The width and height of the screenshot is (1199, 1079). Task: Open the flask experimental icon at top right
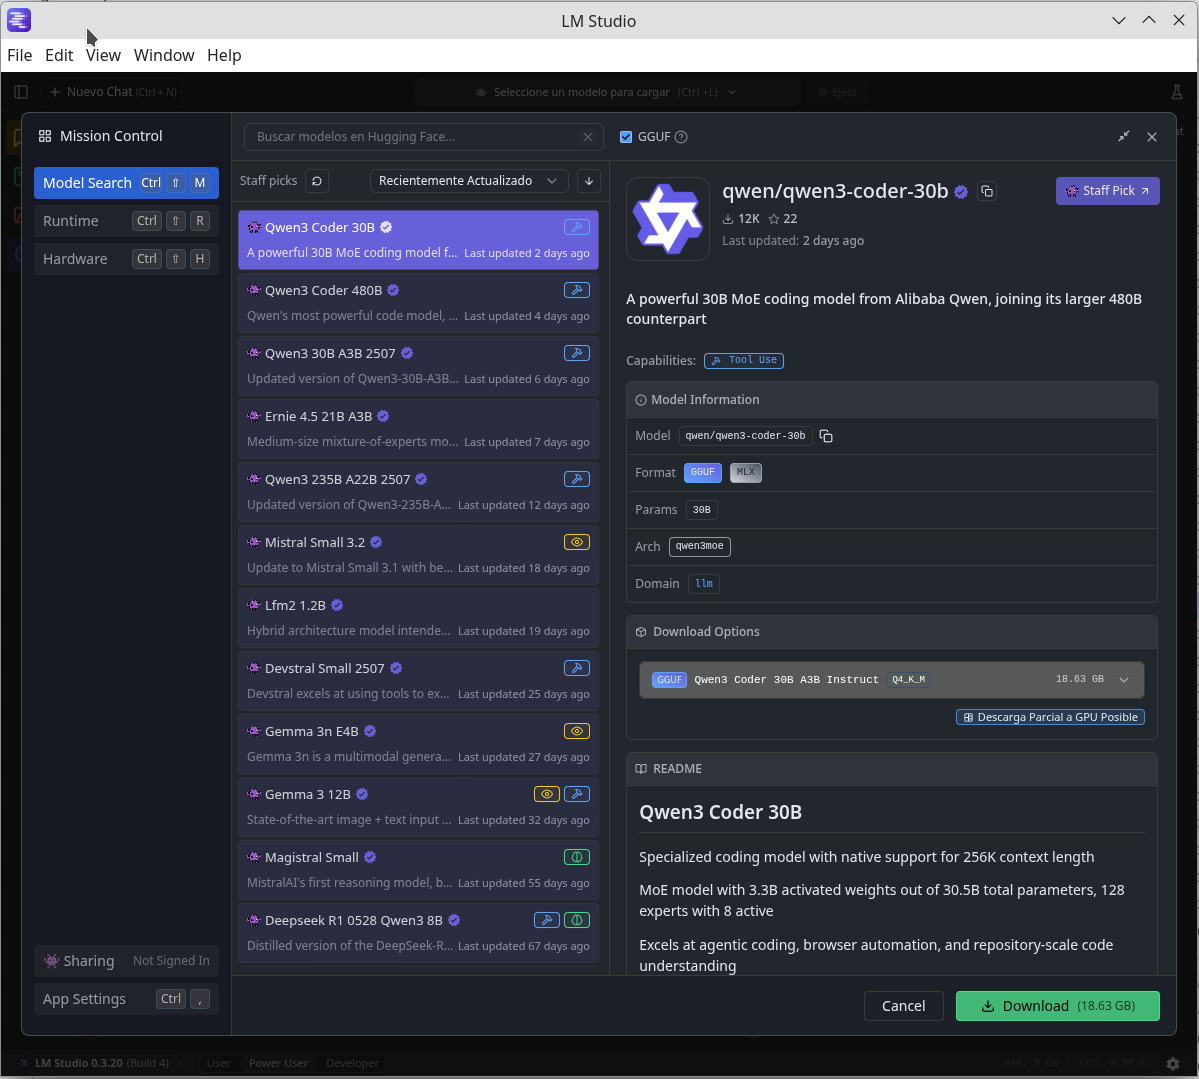[1177, 92]
